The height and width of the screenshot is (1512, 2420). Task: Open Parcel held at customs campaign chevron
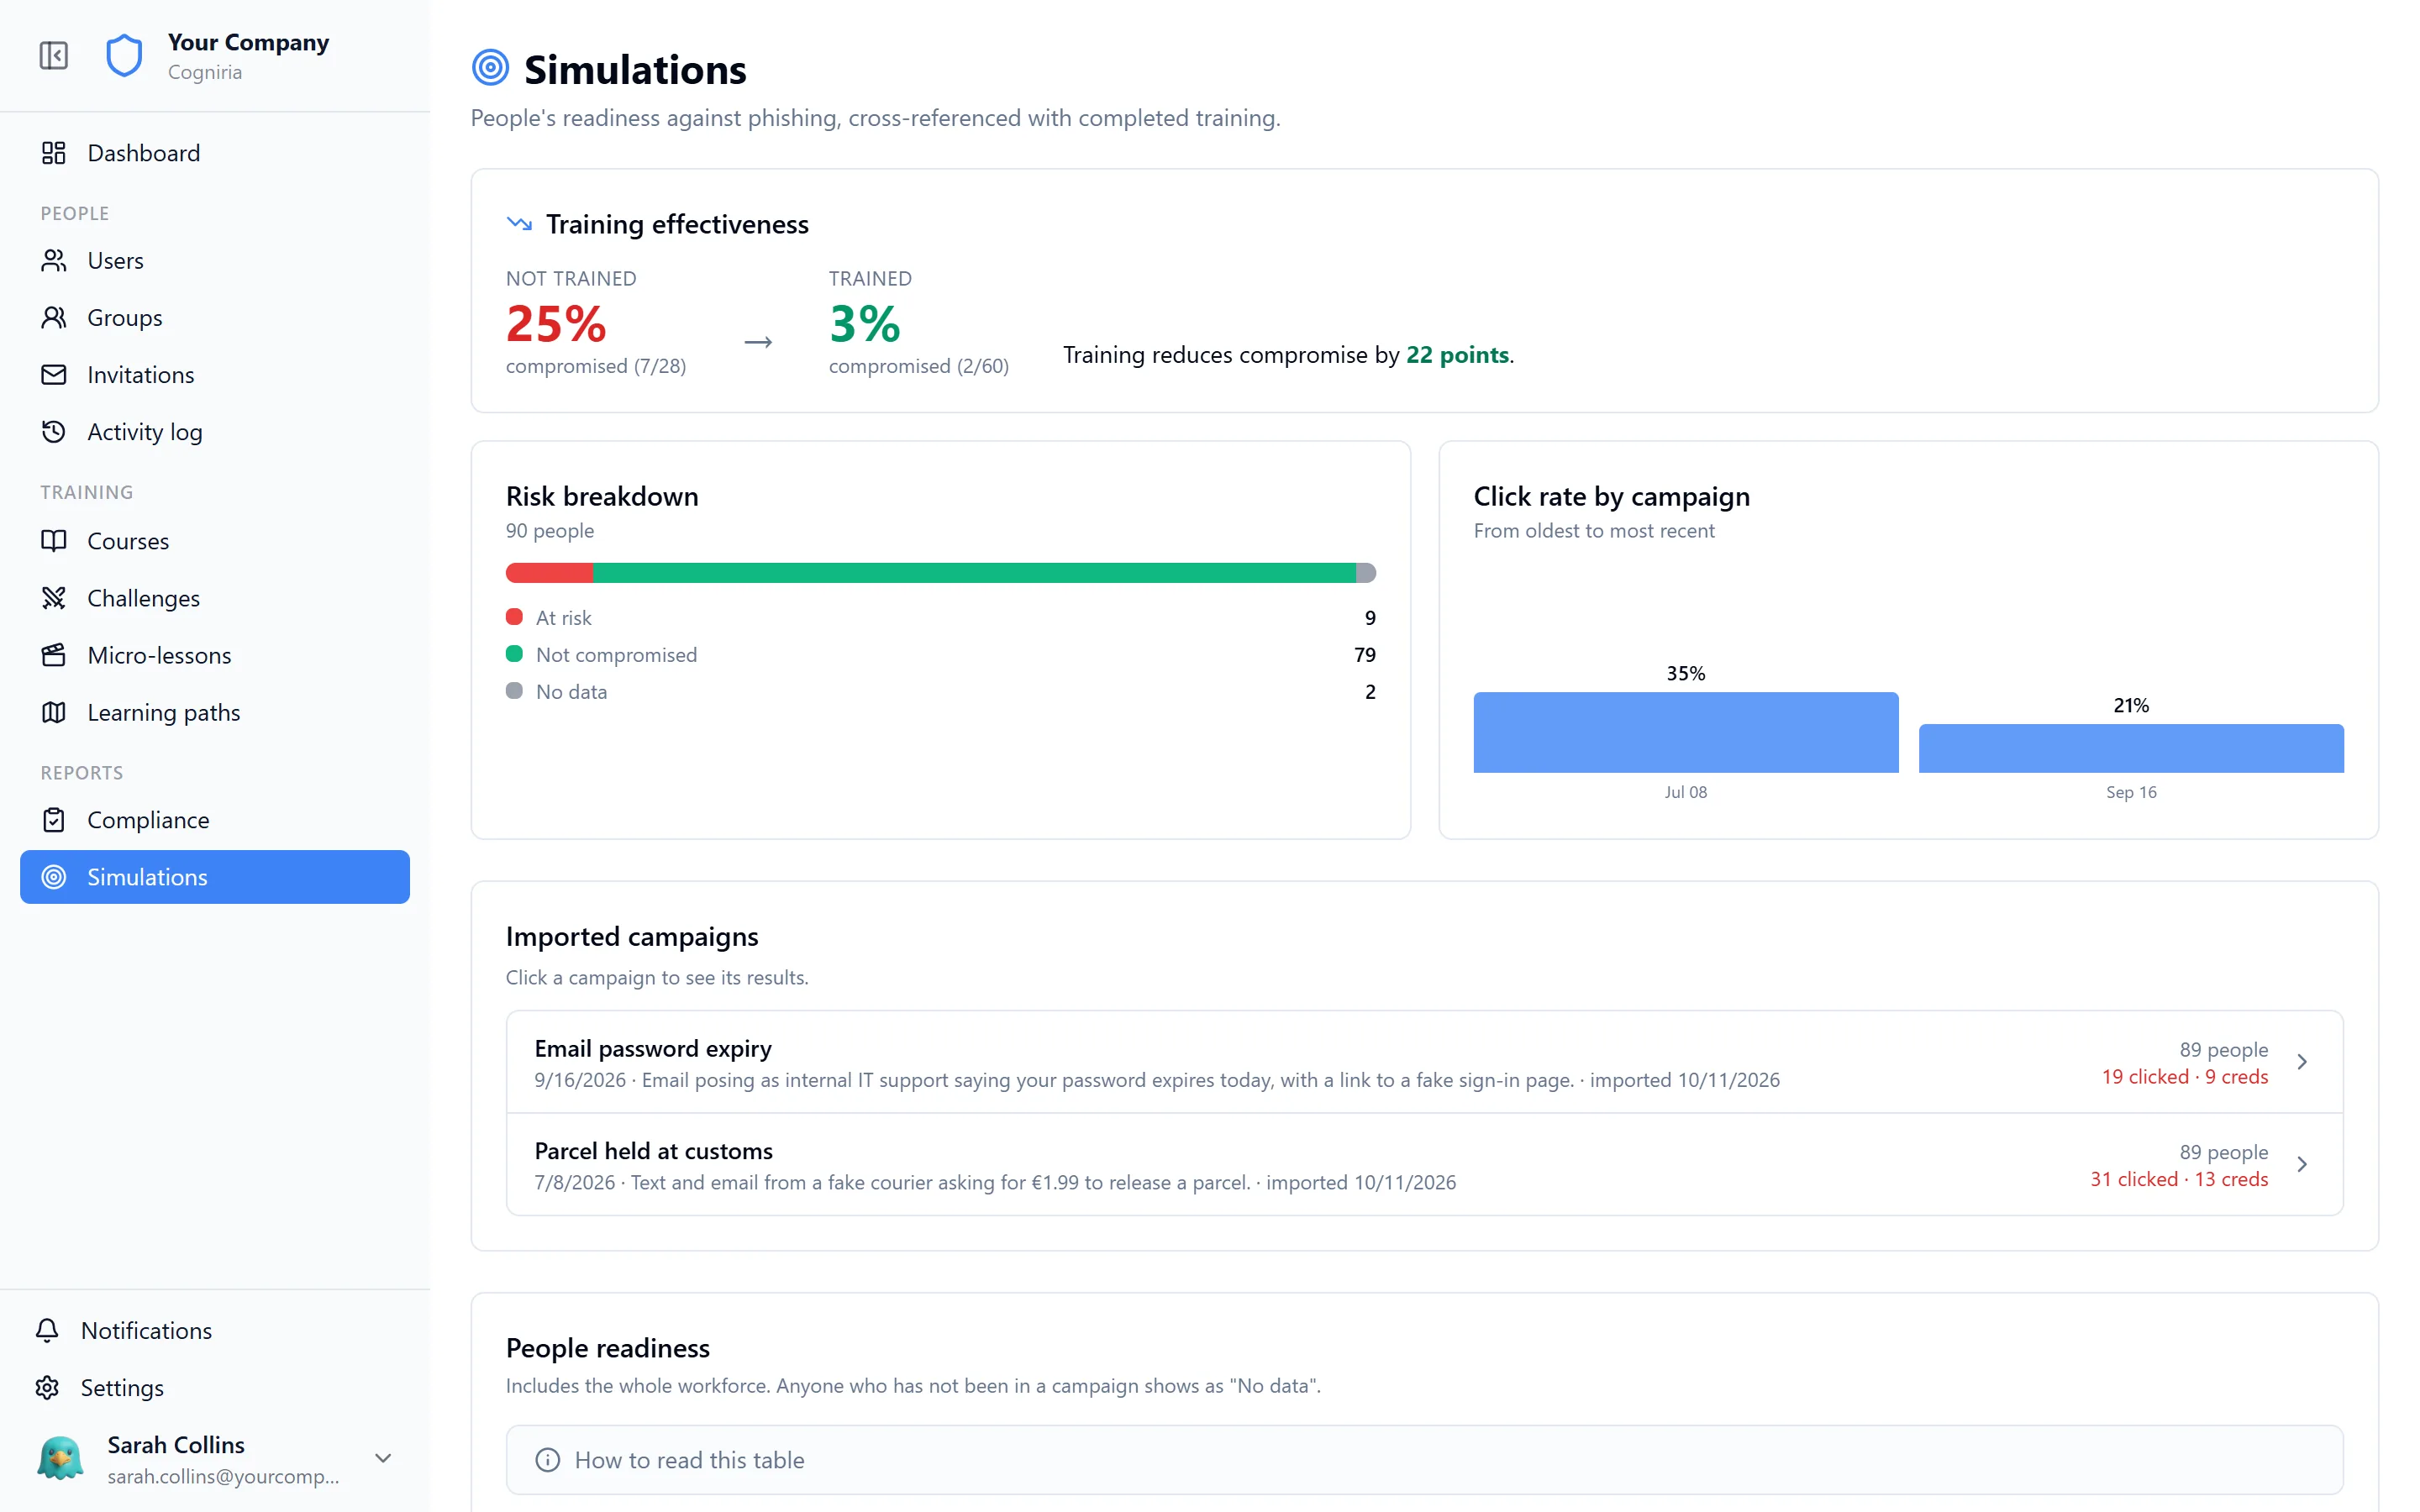[x=2302, y=1164]
